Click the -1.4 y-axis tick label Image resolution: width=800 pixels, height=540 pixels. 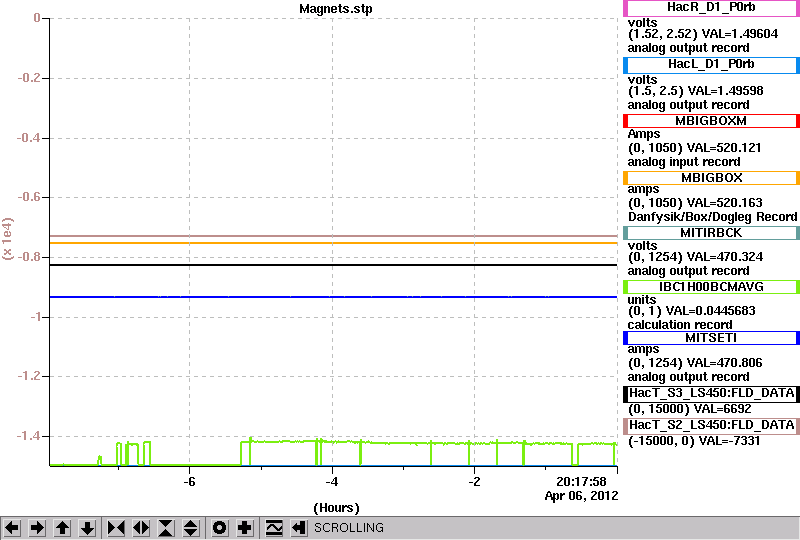29,436
